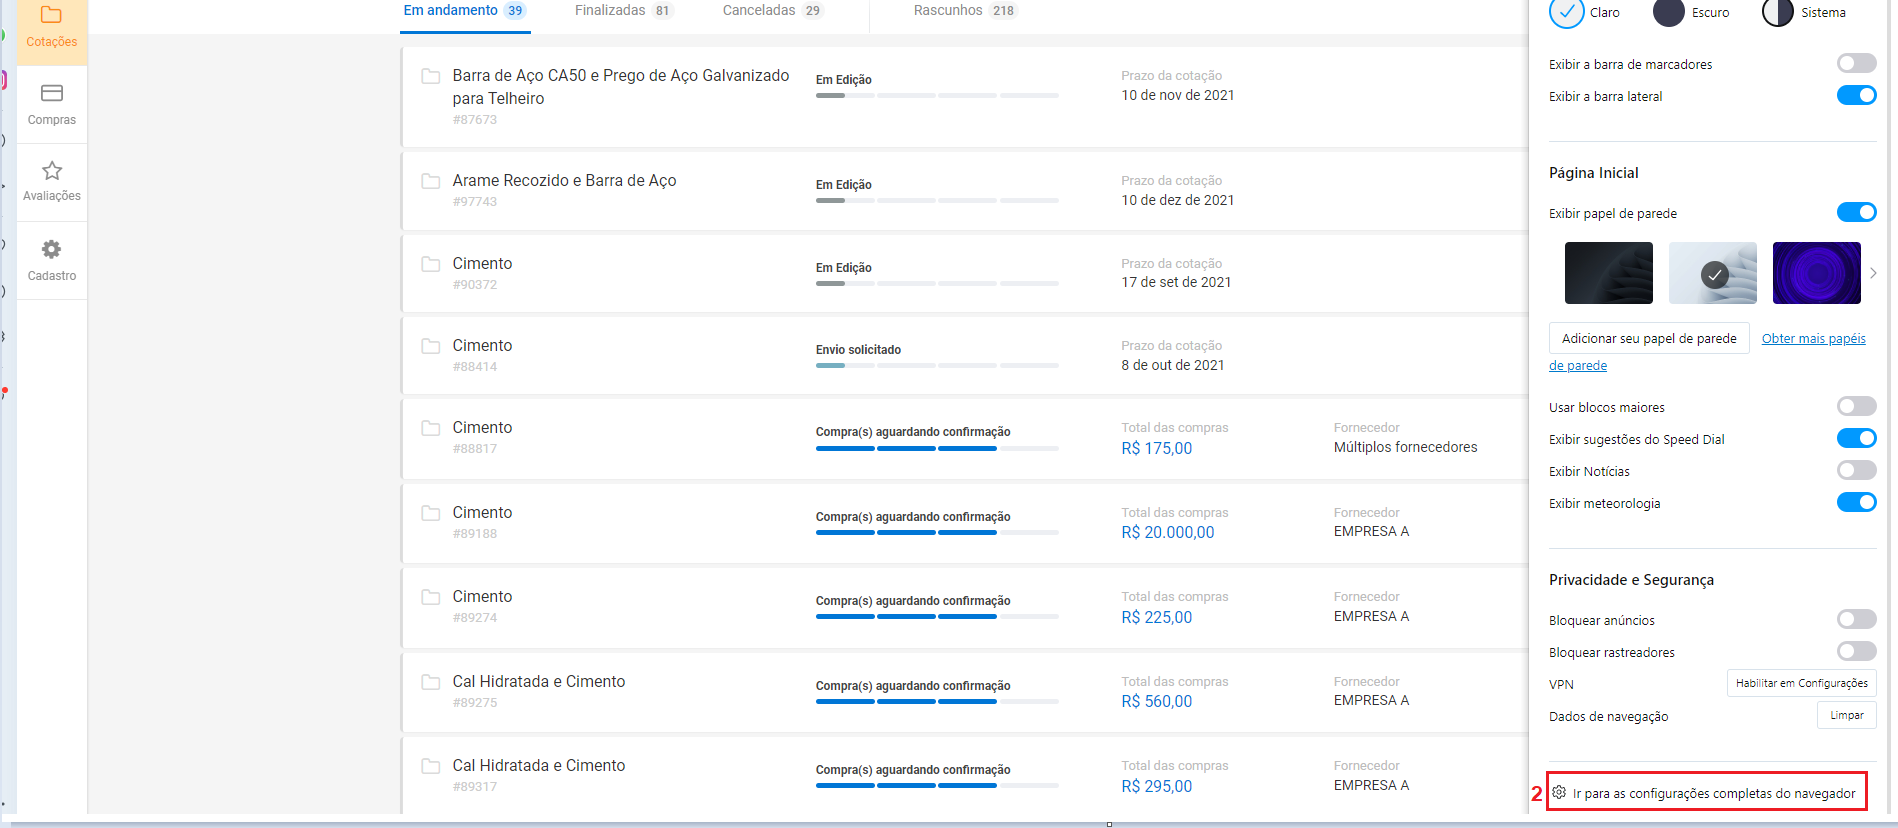
Task: Open Avaliações star icon
Action: [x=52, y=171]
